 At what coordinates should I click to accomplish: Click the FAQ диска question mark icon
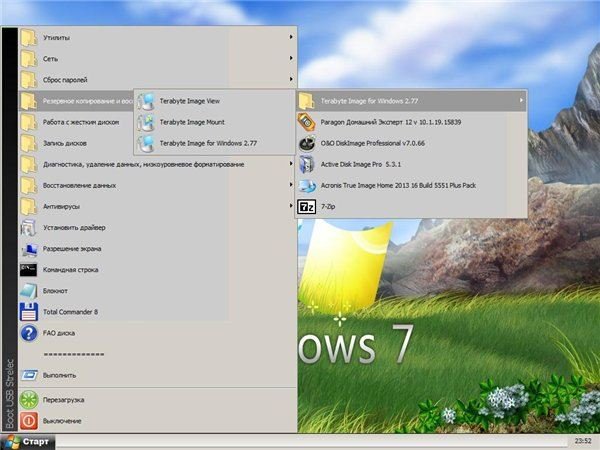point(29,333)
